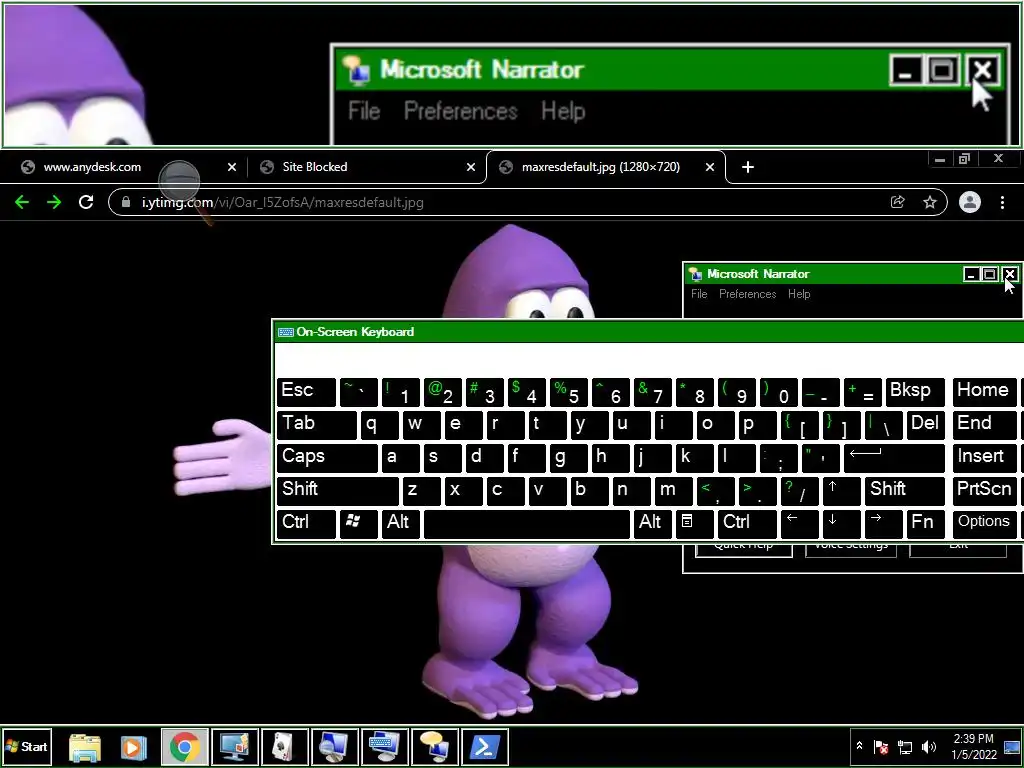This screenshot has width=1024, height=768.
Task: Go forward in the Chrome browser
Action: click(54, 202)
